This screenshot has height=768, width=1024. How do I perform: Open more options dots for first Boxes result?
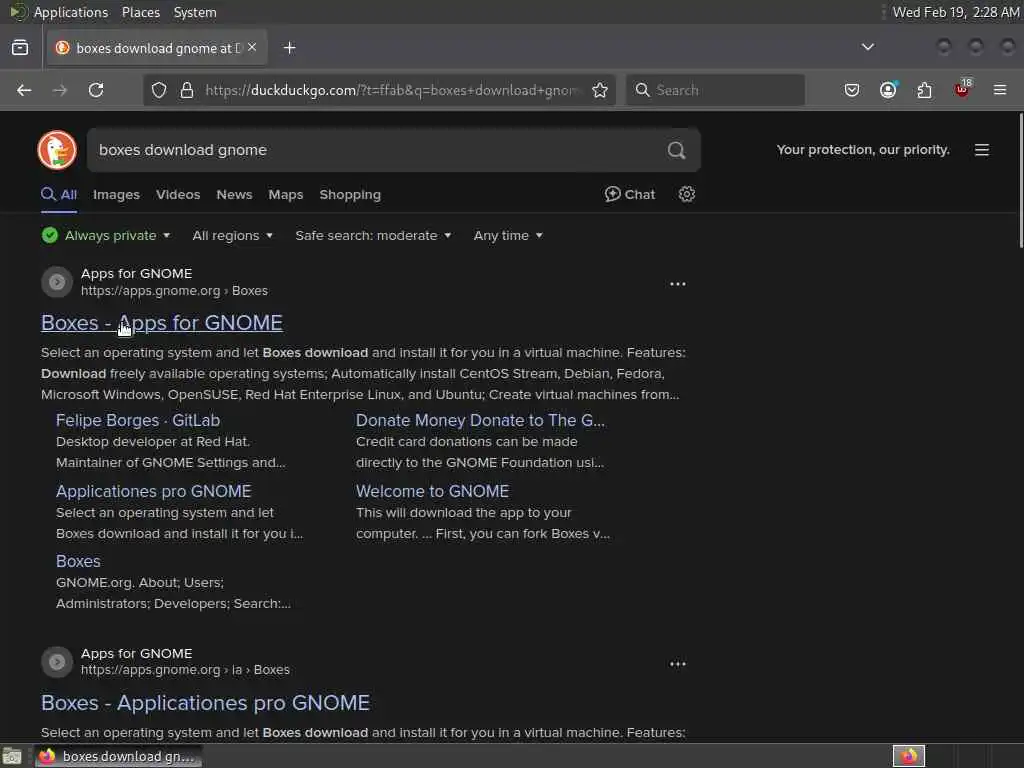[678, 284]
